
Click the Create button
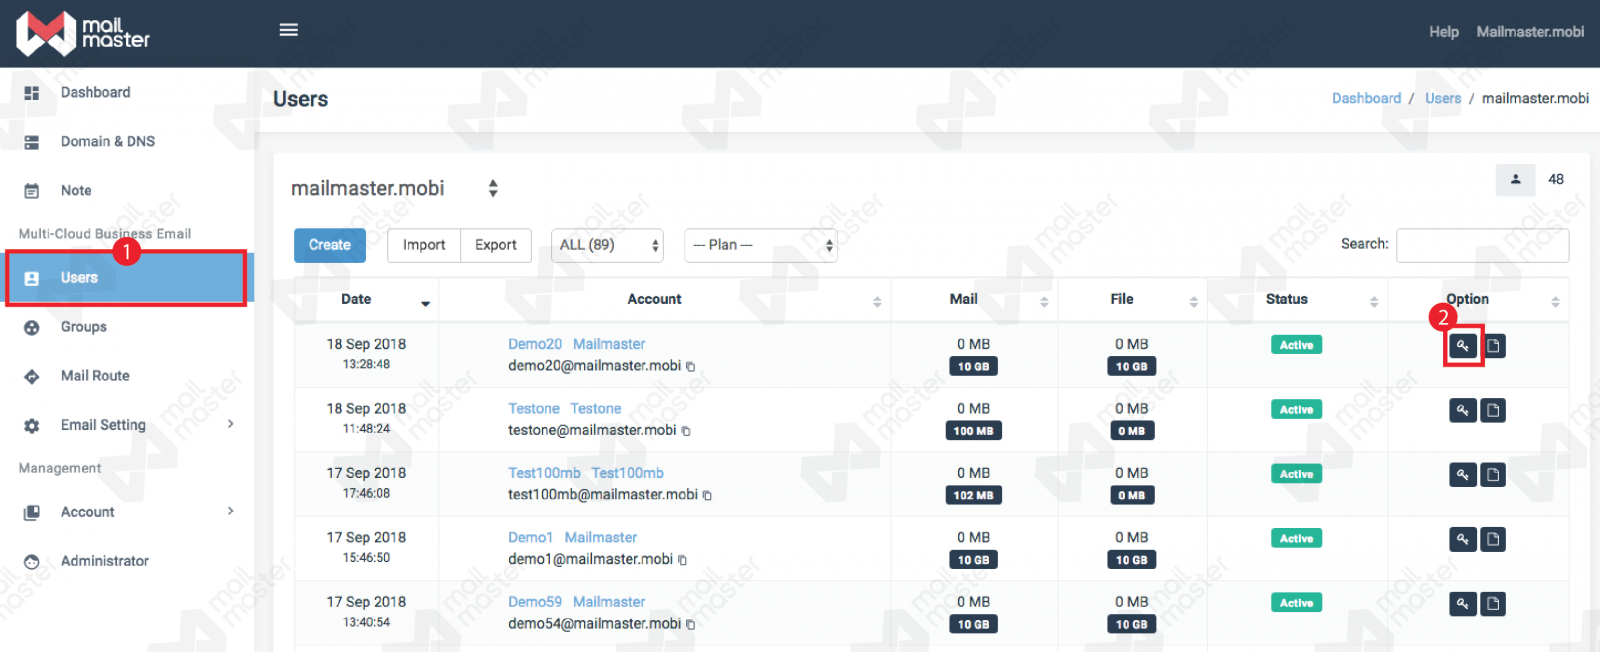(x=330, y=245)
